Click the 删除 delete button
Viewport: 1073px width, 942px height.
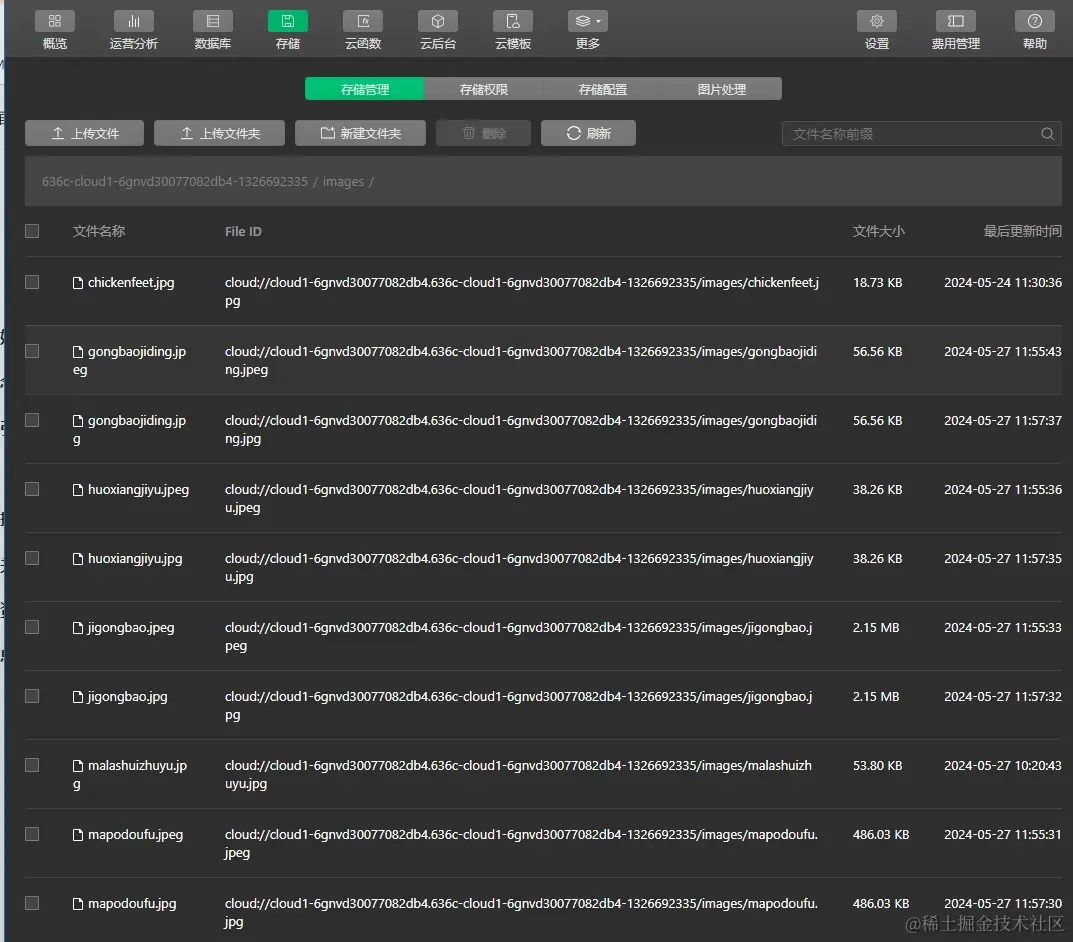tap(484, 133)
